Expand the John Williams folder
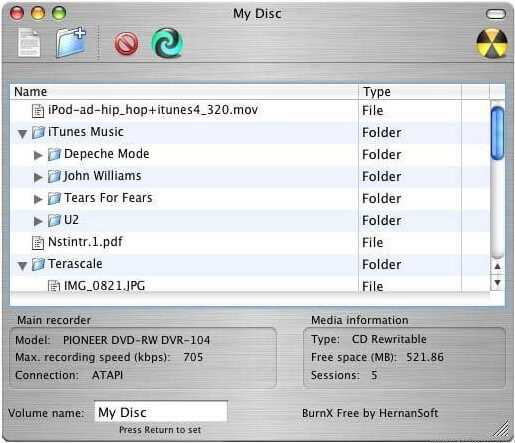Screen dimensions: 515x443 pyautogui.click(x=38, y=177)
